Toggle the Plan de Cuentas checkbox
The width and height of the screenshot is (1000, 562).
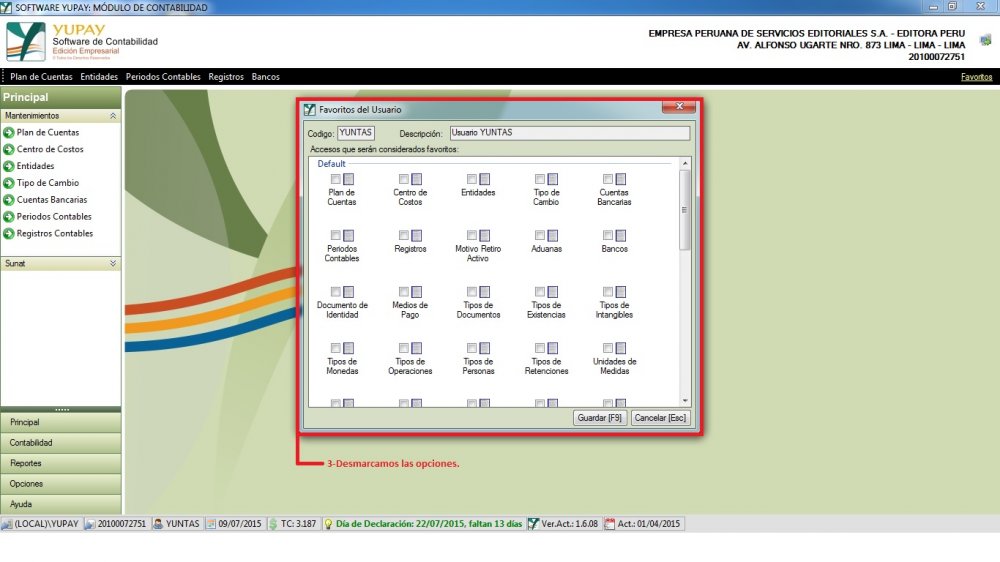click(x=335, y=179)
